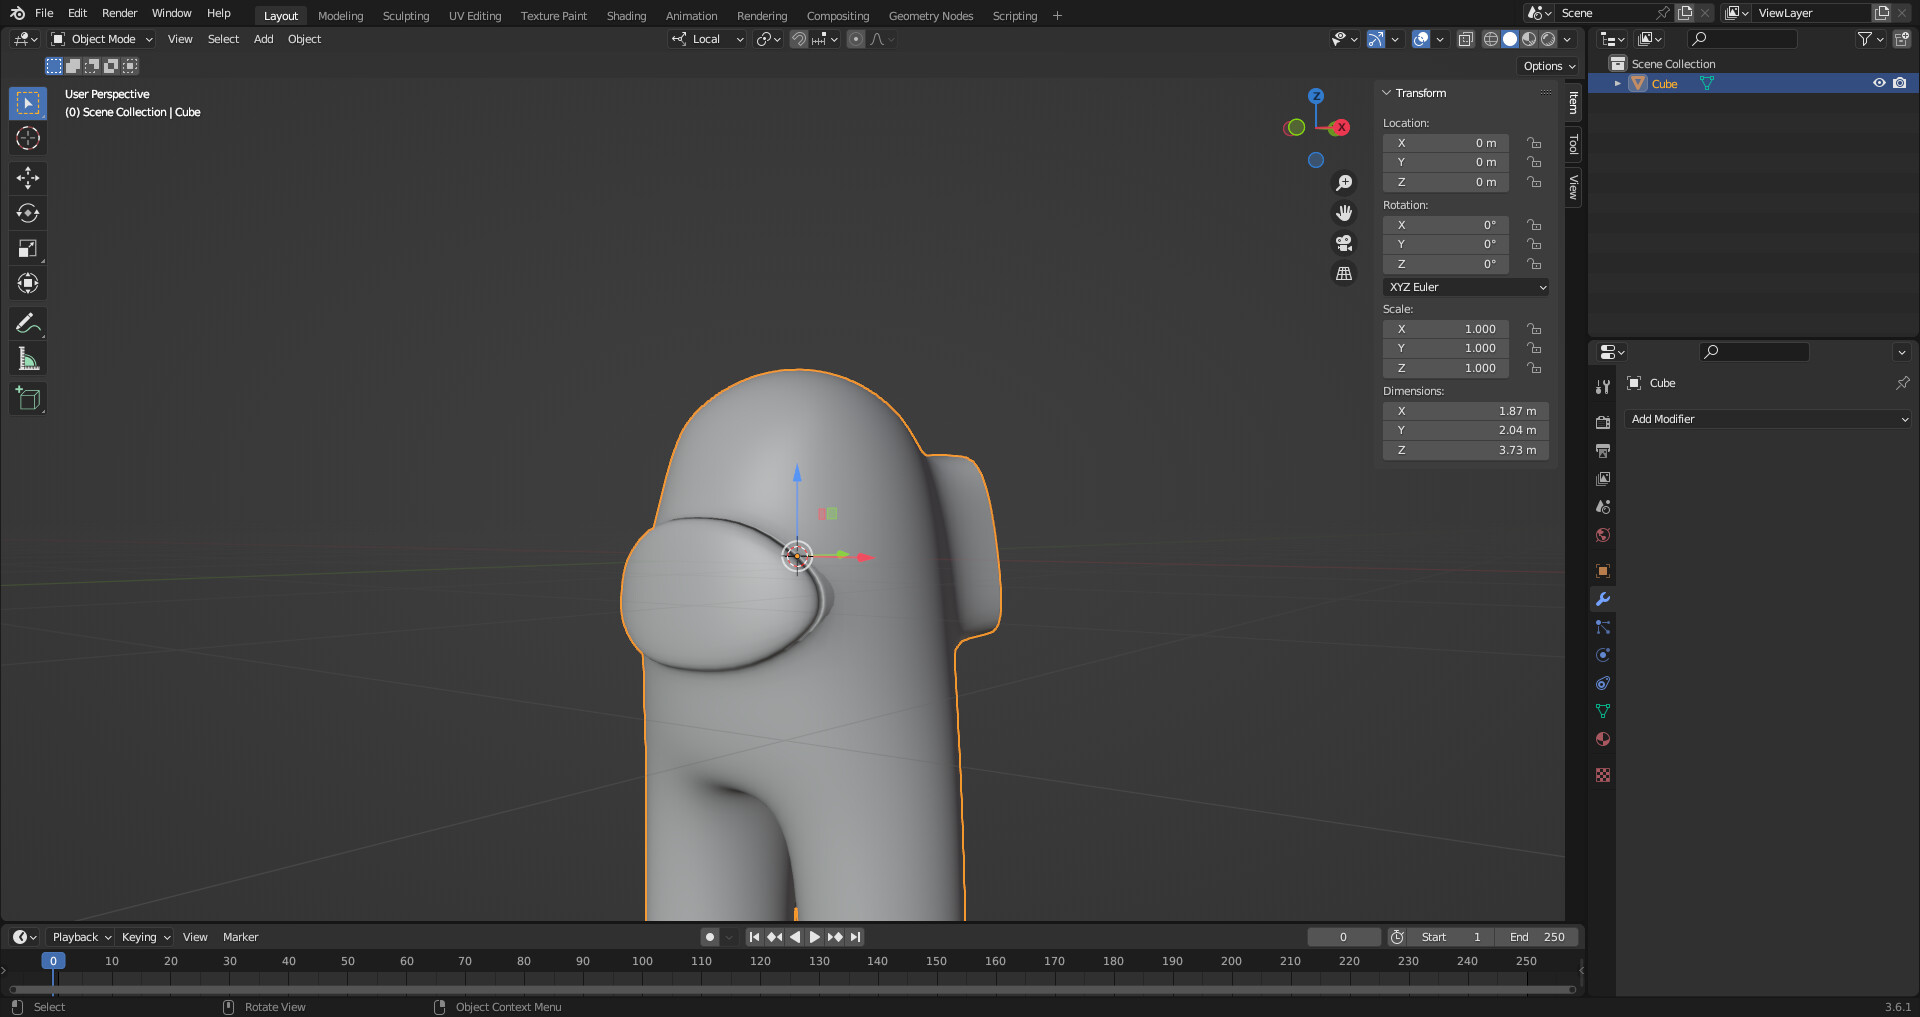Viewport: 1920px width, 1017px height.
Task: Hide the Cube in viewport
Action: (1879, 83)
